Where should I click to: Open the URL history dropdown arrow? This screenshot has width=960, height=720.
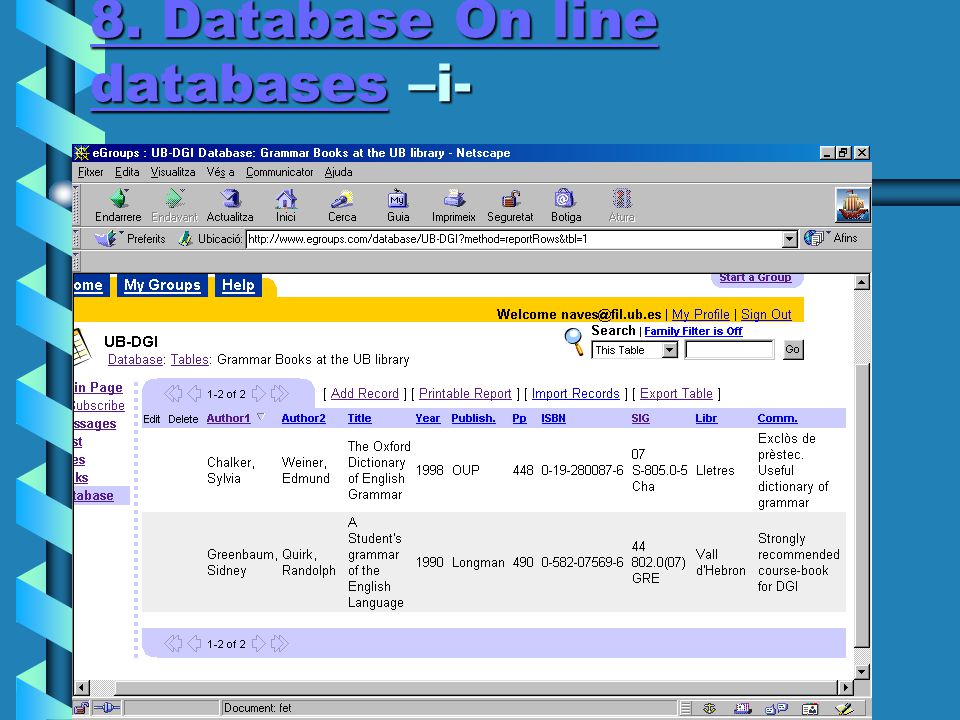(790, 239)
